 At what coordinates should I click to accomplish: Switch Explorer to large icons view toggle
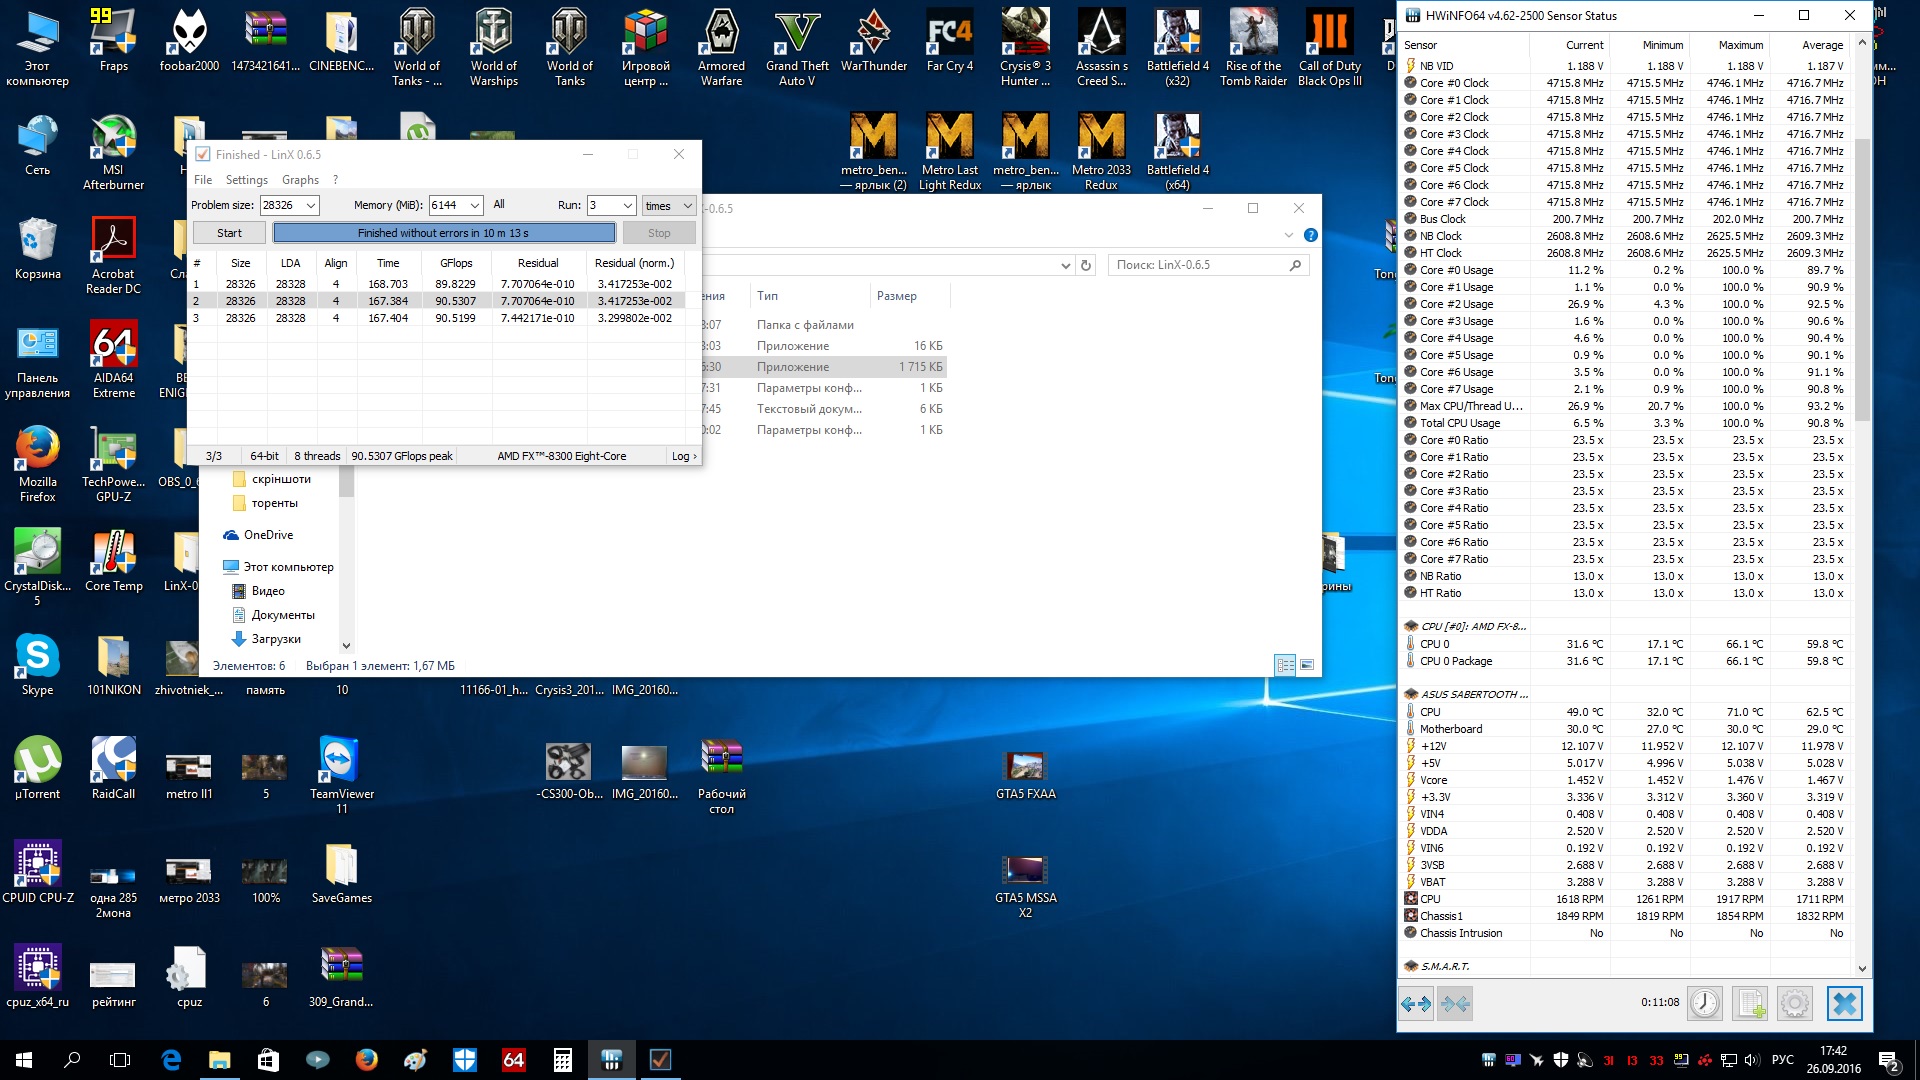tap(1307, 665)
